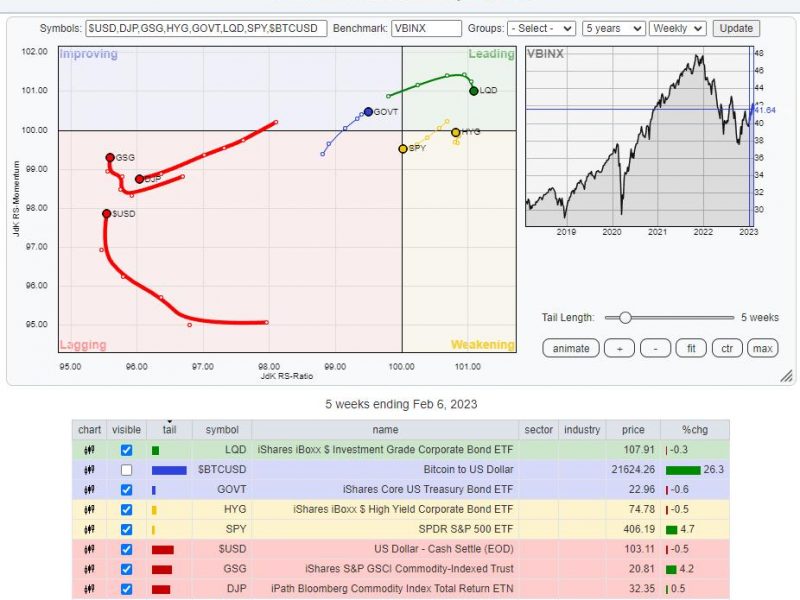
Task: Open the chart icon for SPY row
Action: tap(89, 530)
